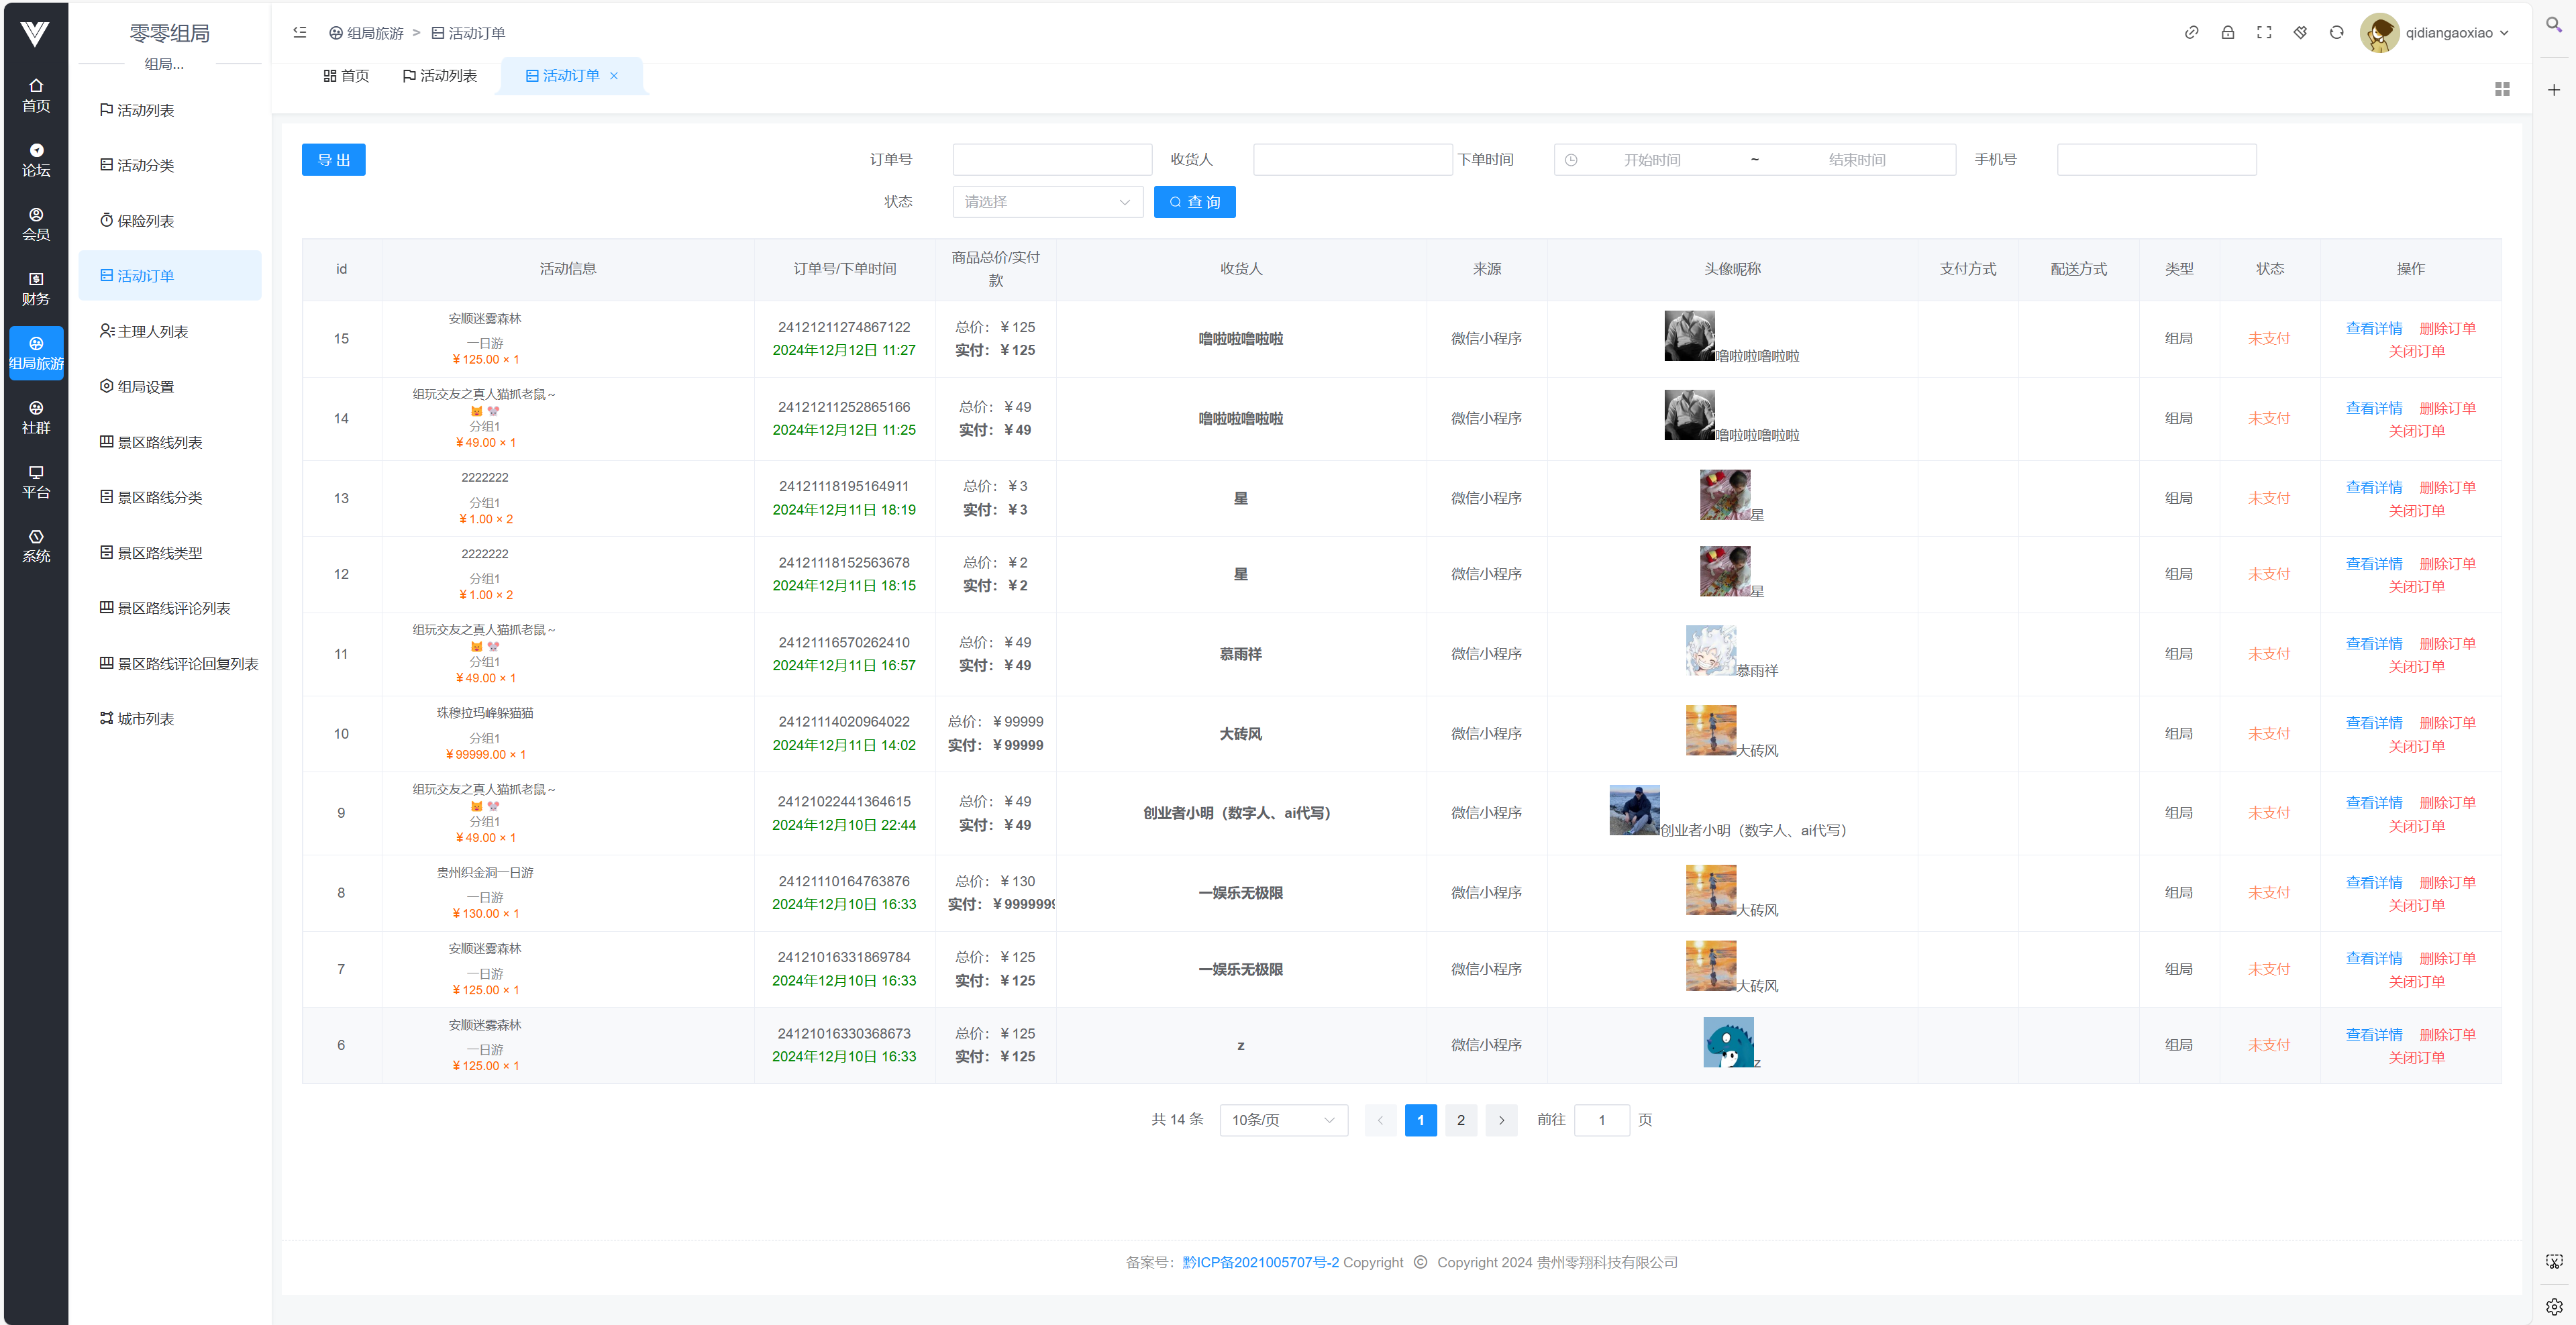The width and height of the screenshot is (2576, 1325).
Task: Toggle fullscreen mode icon
Action: click(x=2263, y=33)
